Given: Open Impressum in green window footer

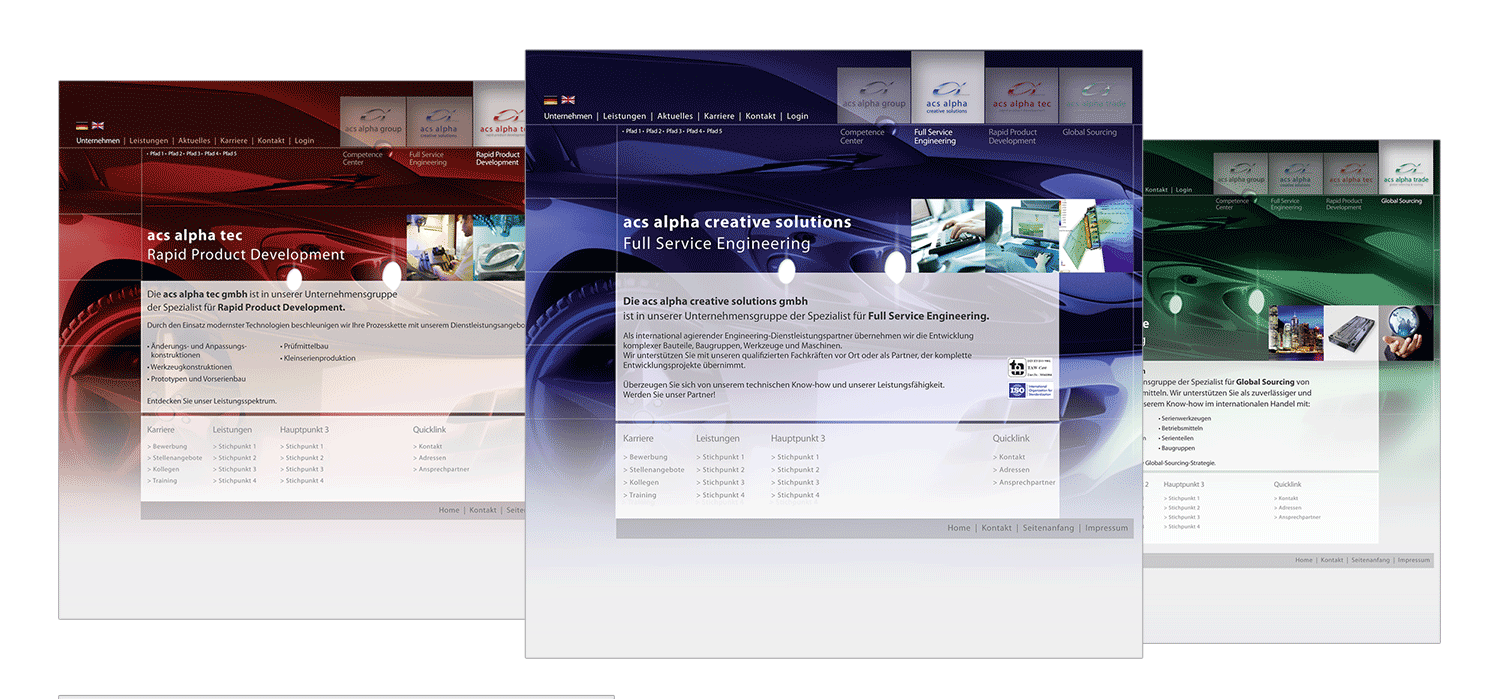Looking at the screenshot, I should pyautogui.click(x=1414, y=560).
